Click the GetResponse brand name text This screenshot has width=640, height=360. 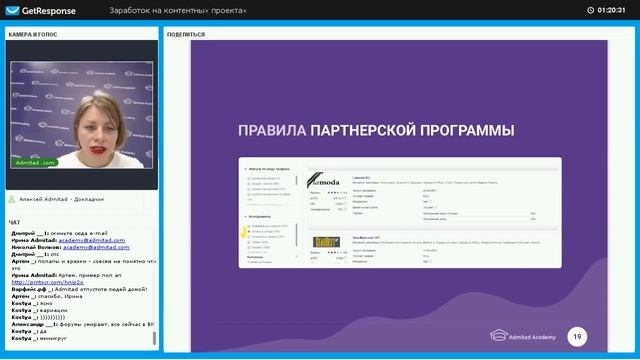[49, 11]
